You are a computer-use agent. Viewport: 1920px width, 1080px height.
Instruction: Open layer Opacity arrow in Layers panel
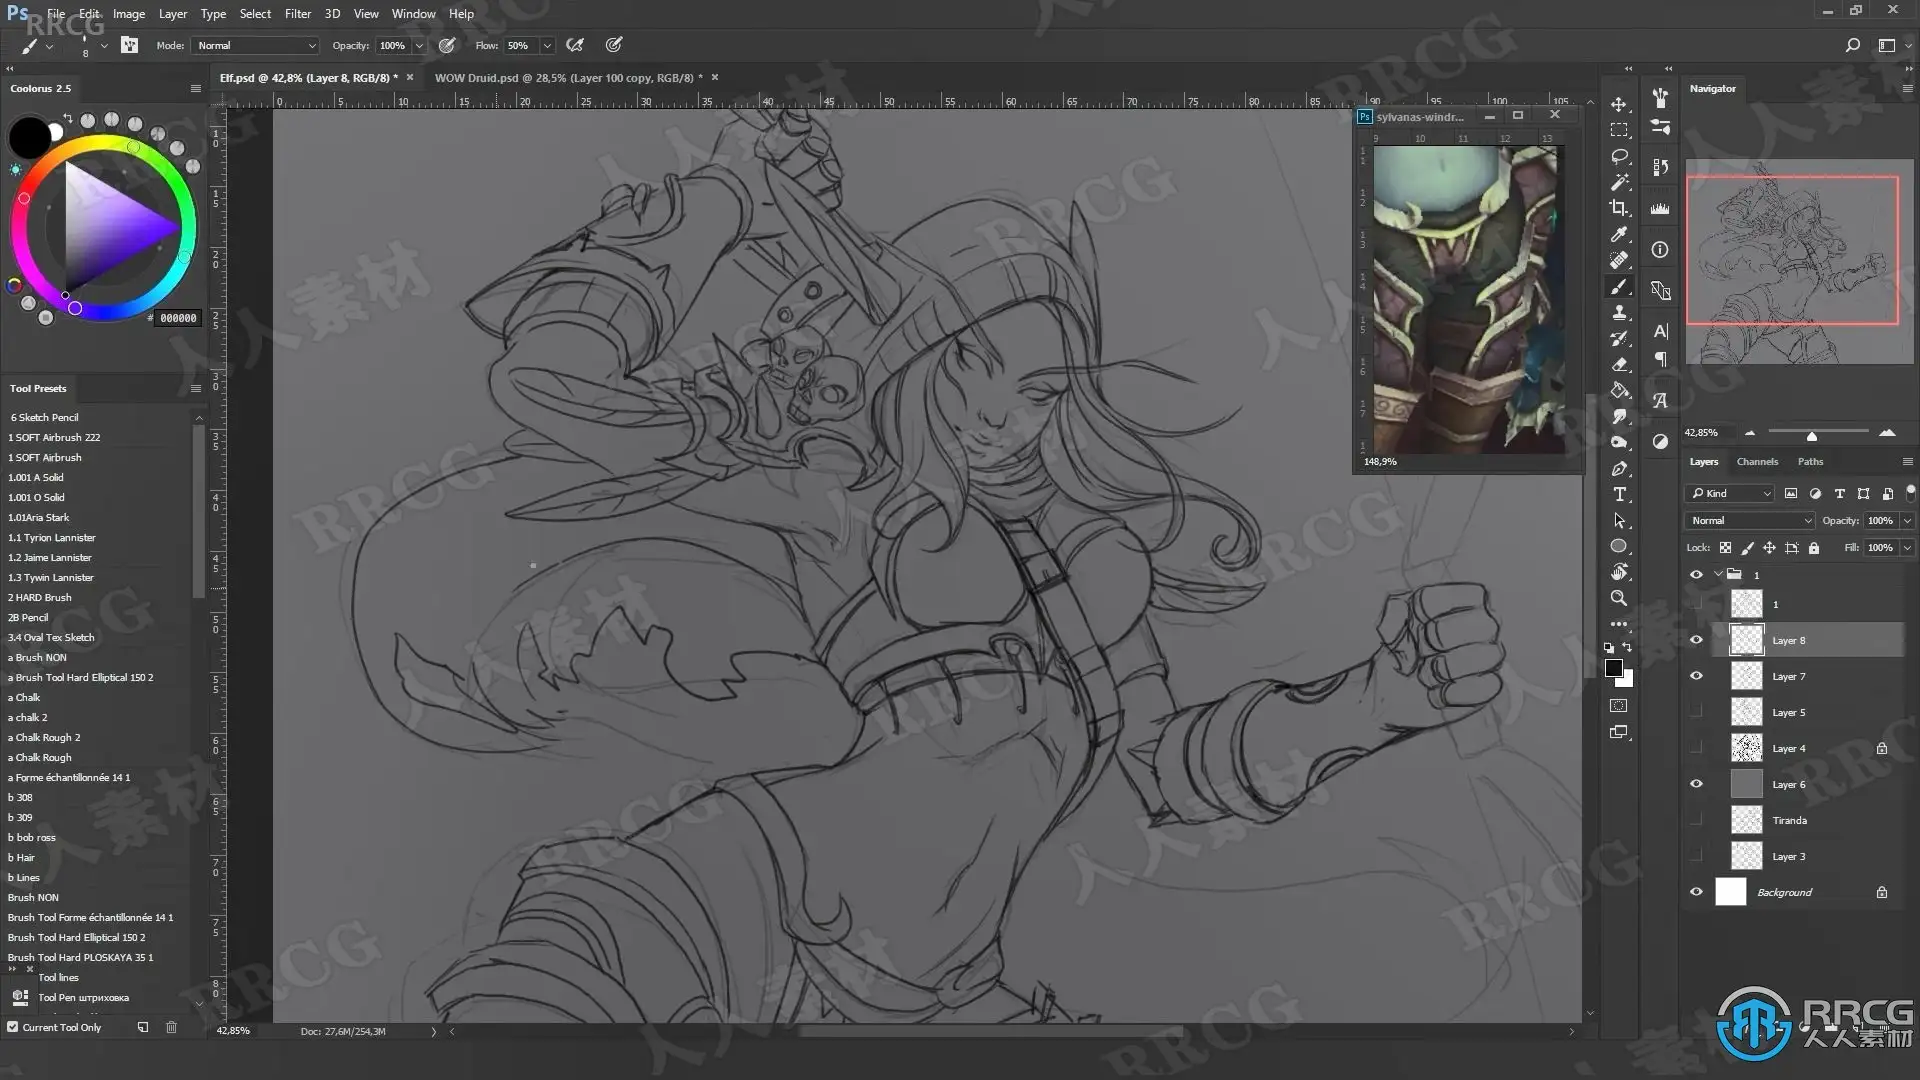click(x=1907, y=520)
